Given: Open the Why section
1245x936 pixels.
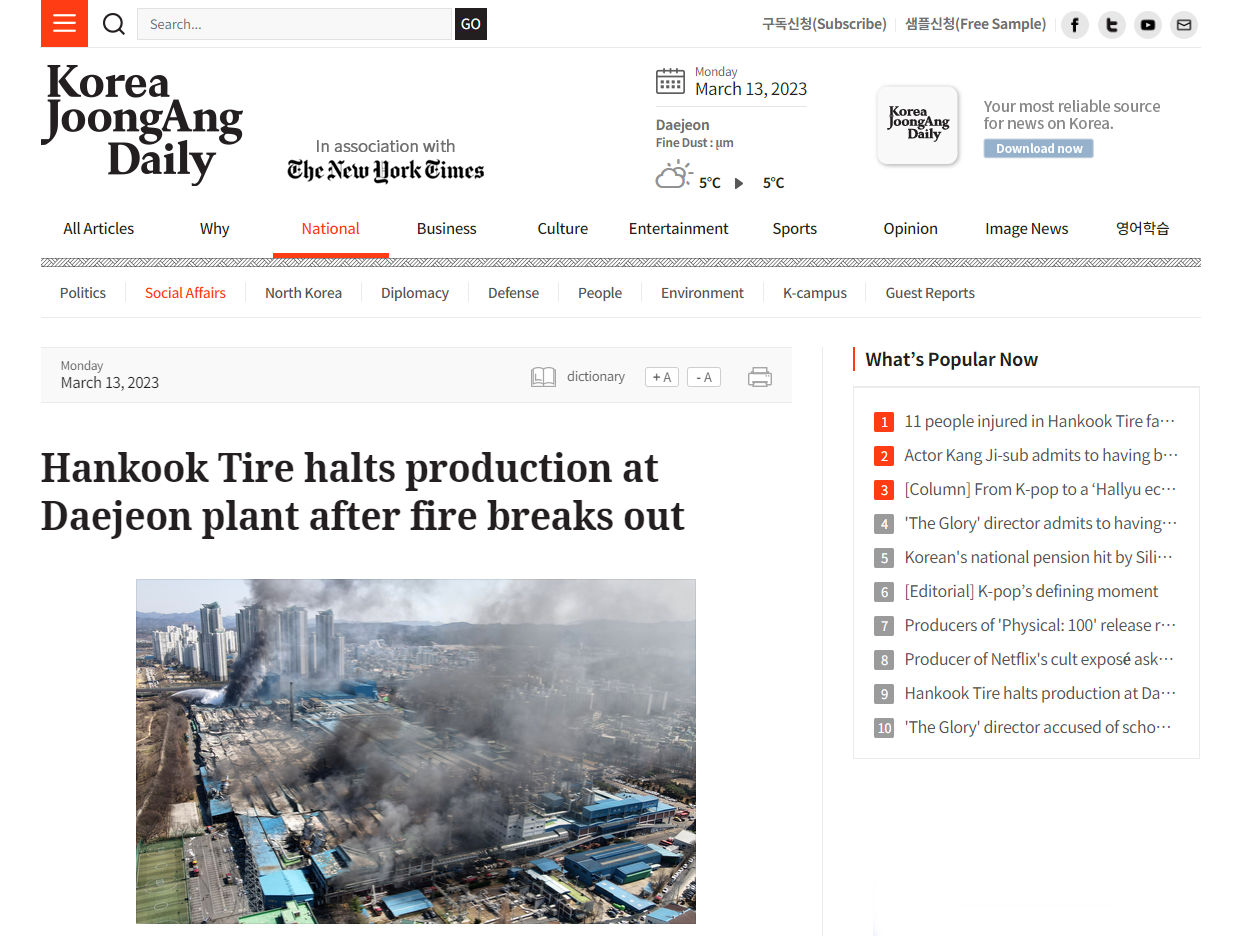Looking at the screenshot, I should click(x=214, y=228).
